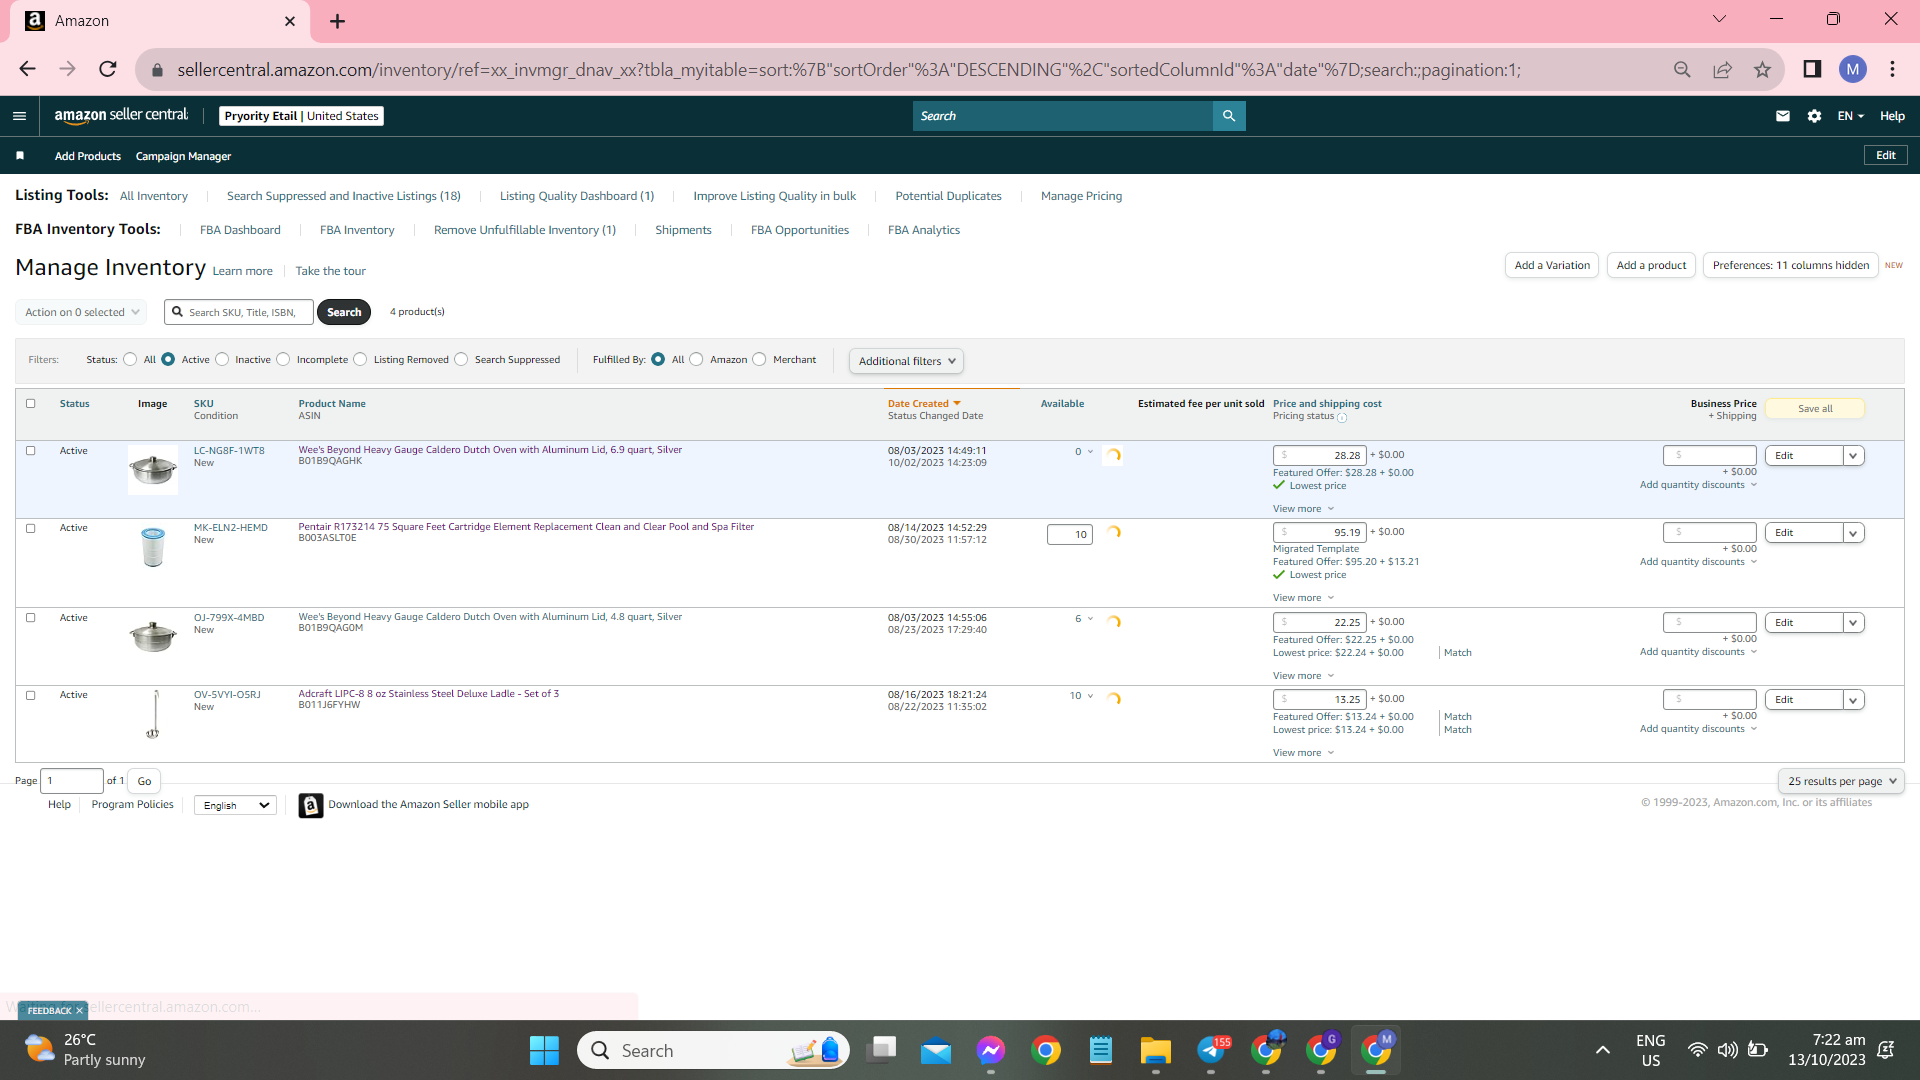Open the Chrome profile avatar M
Screen dimensions: 1920x1080
click(1853, 69)
